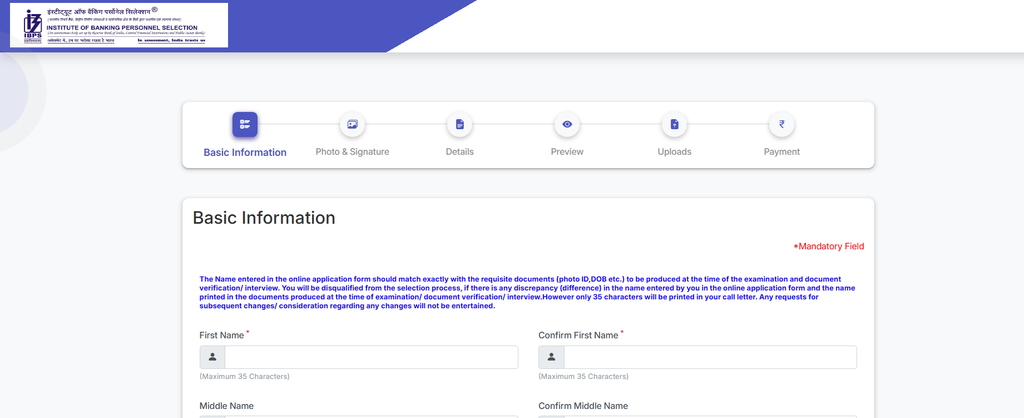Click the Photo & Signature step label
This screenshot has width=1024, height=418.
pyautogui.click(x=352, y=152)
